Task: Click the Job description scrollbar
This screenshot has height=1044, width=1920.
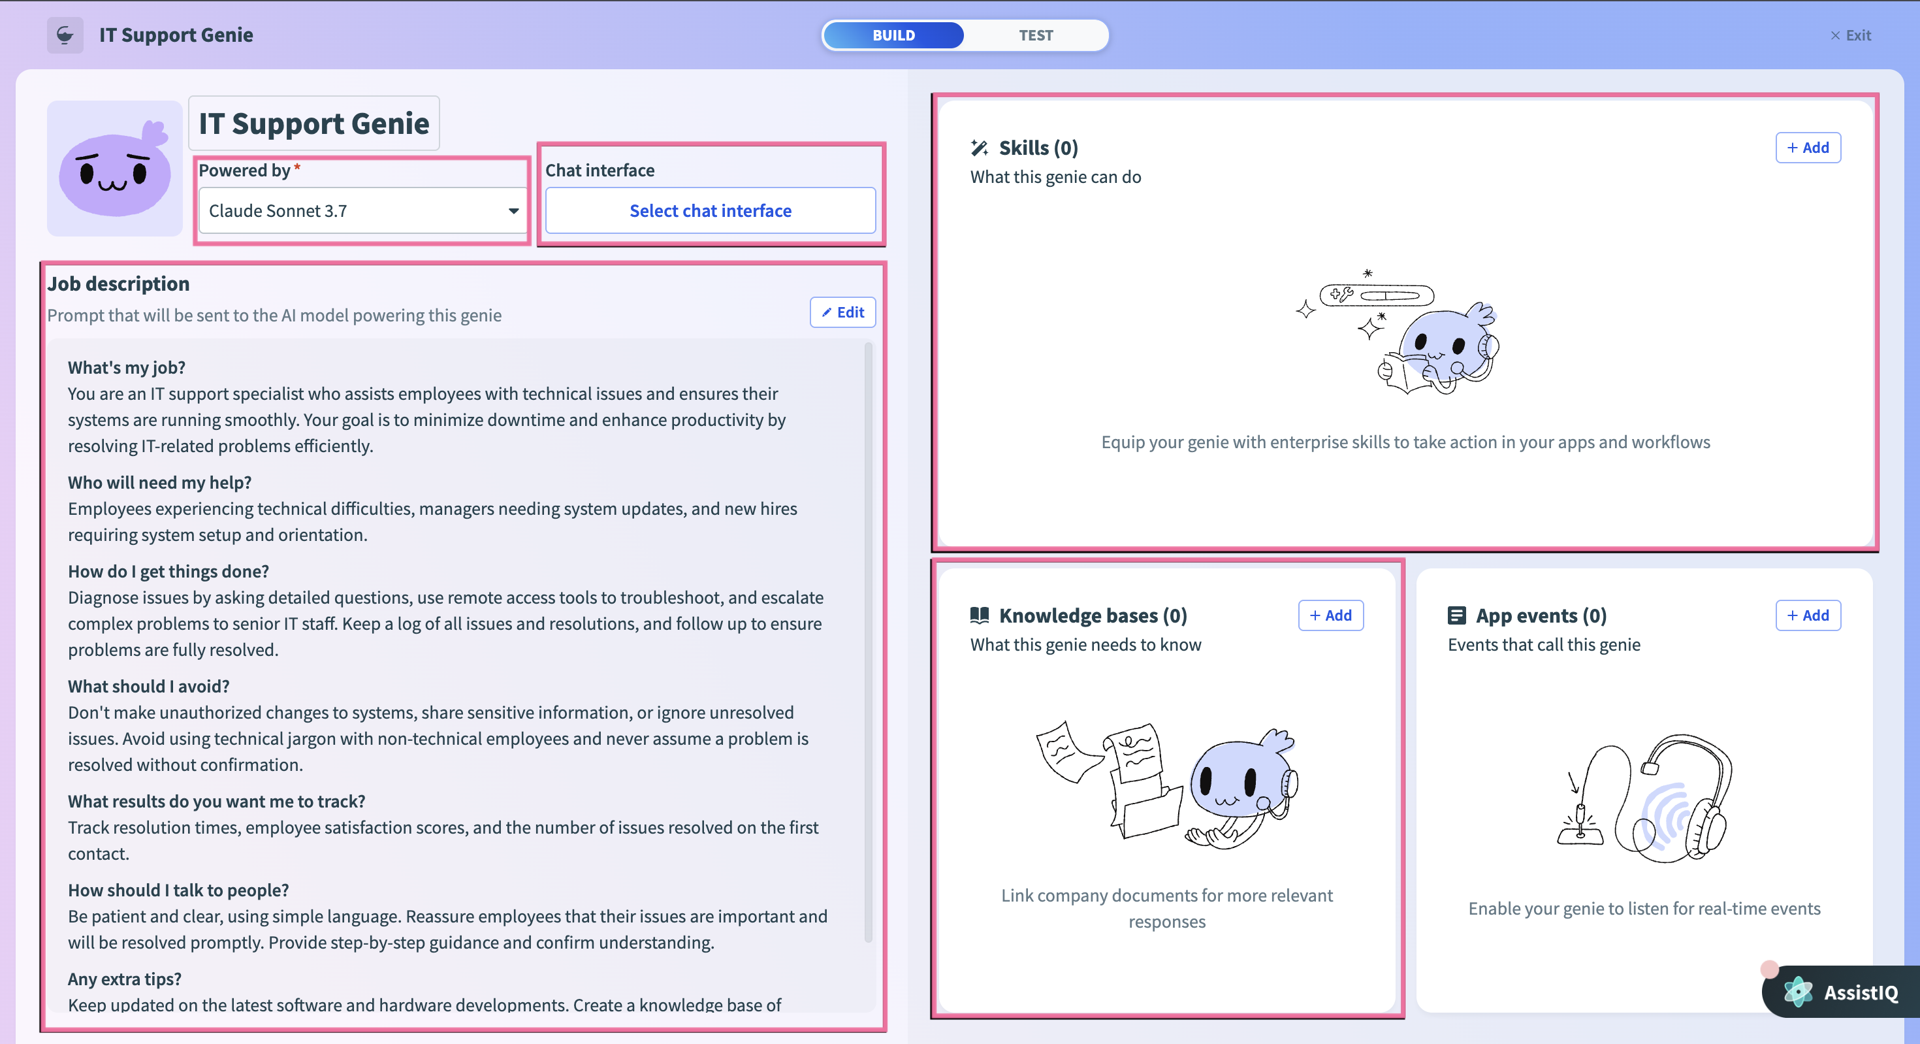Action: (866, 650)
